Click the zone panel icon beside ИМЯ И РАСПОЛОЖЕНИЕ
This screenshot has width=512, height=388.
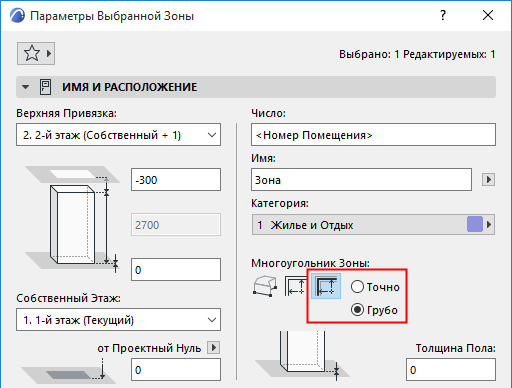coord(45,87)
